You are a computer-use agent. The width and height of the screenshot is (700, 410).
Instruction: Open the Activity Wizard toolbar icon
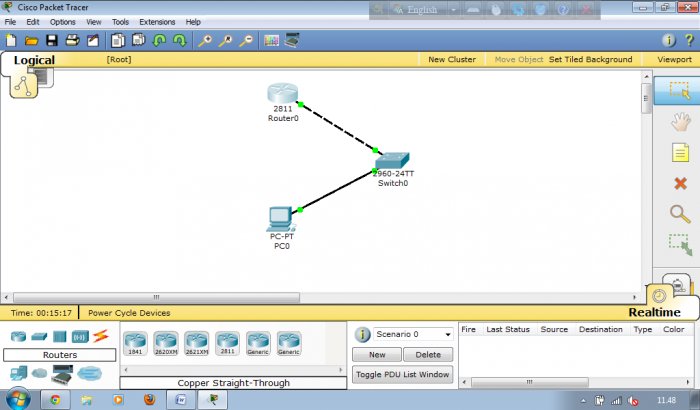point(93,41)
